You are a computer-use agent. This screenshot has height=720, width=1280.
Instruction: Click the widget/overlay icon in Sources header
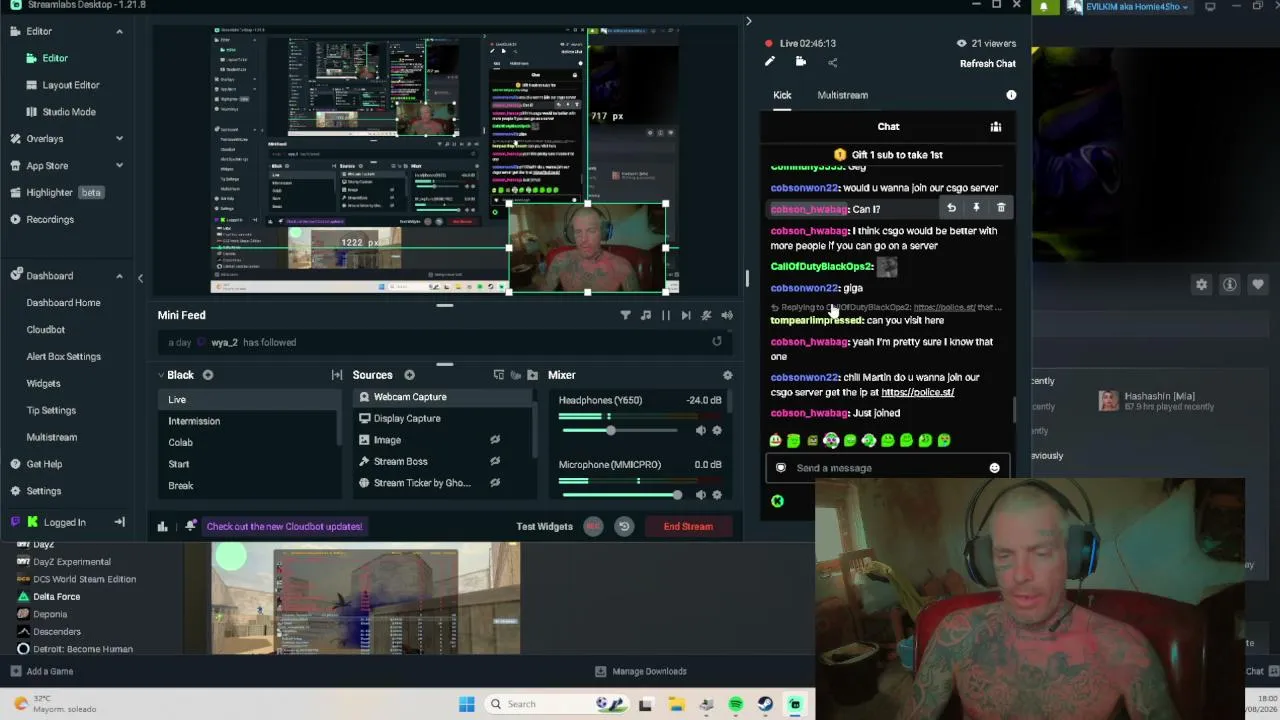(x=498, y=375)
